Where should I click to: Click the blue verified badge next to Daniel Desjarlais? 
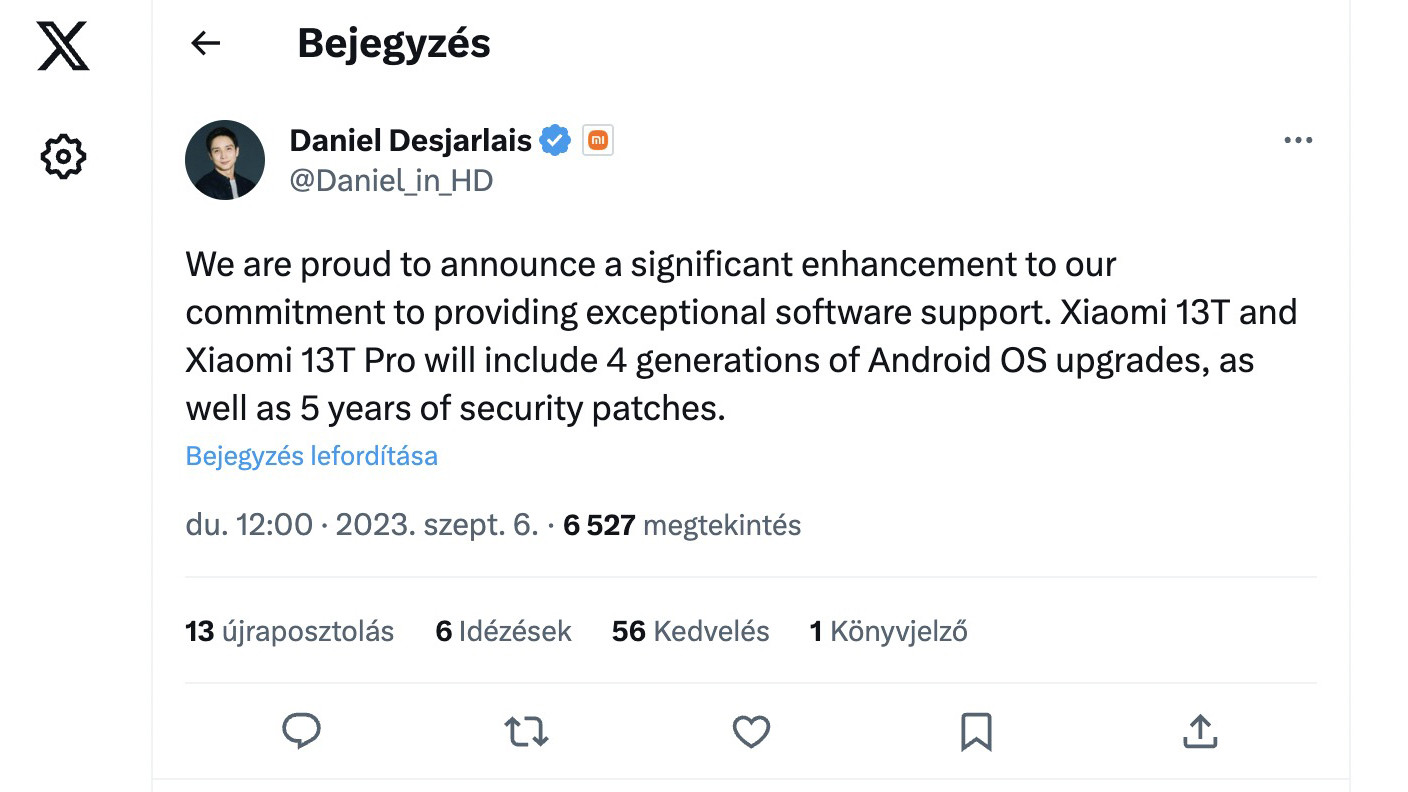(x=554, y=140)
